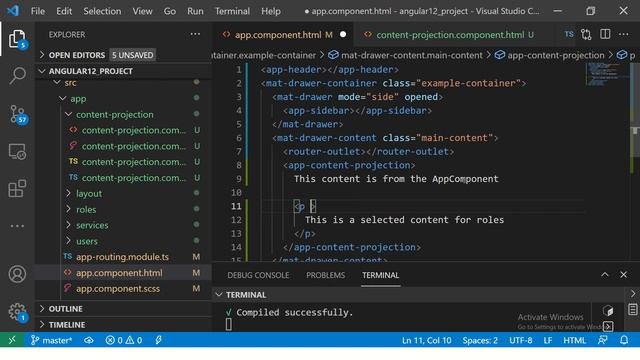This screenshot has width=640, height=360.
Task: Change indentation Spaces: 2
Action: [x=480, y=340]
